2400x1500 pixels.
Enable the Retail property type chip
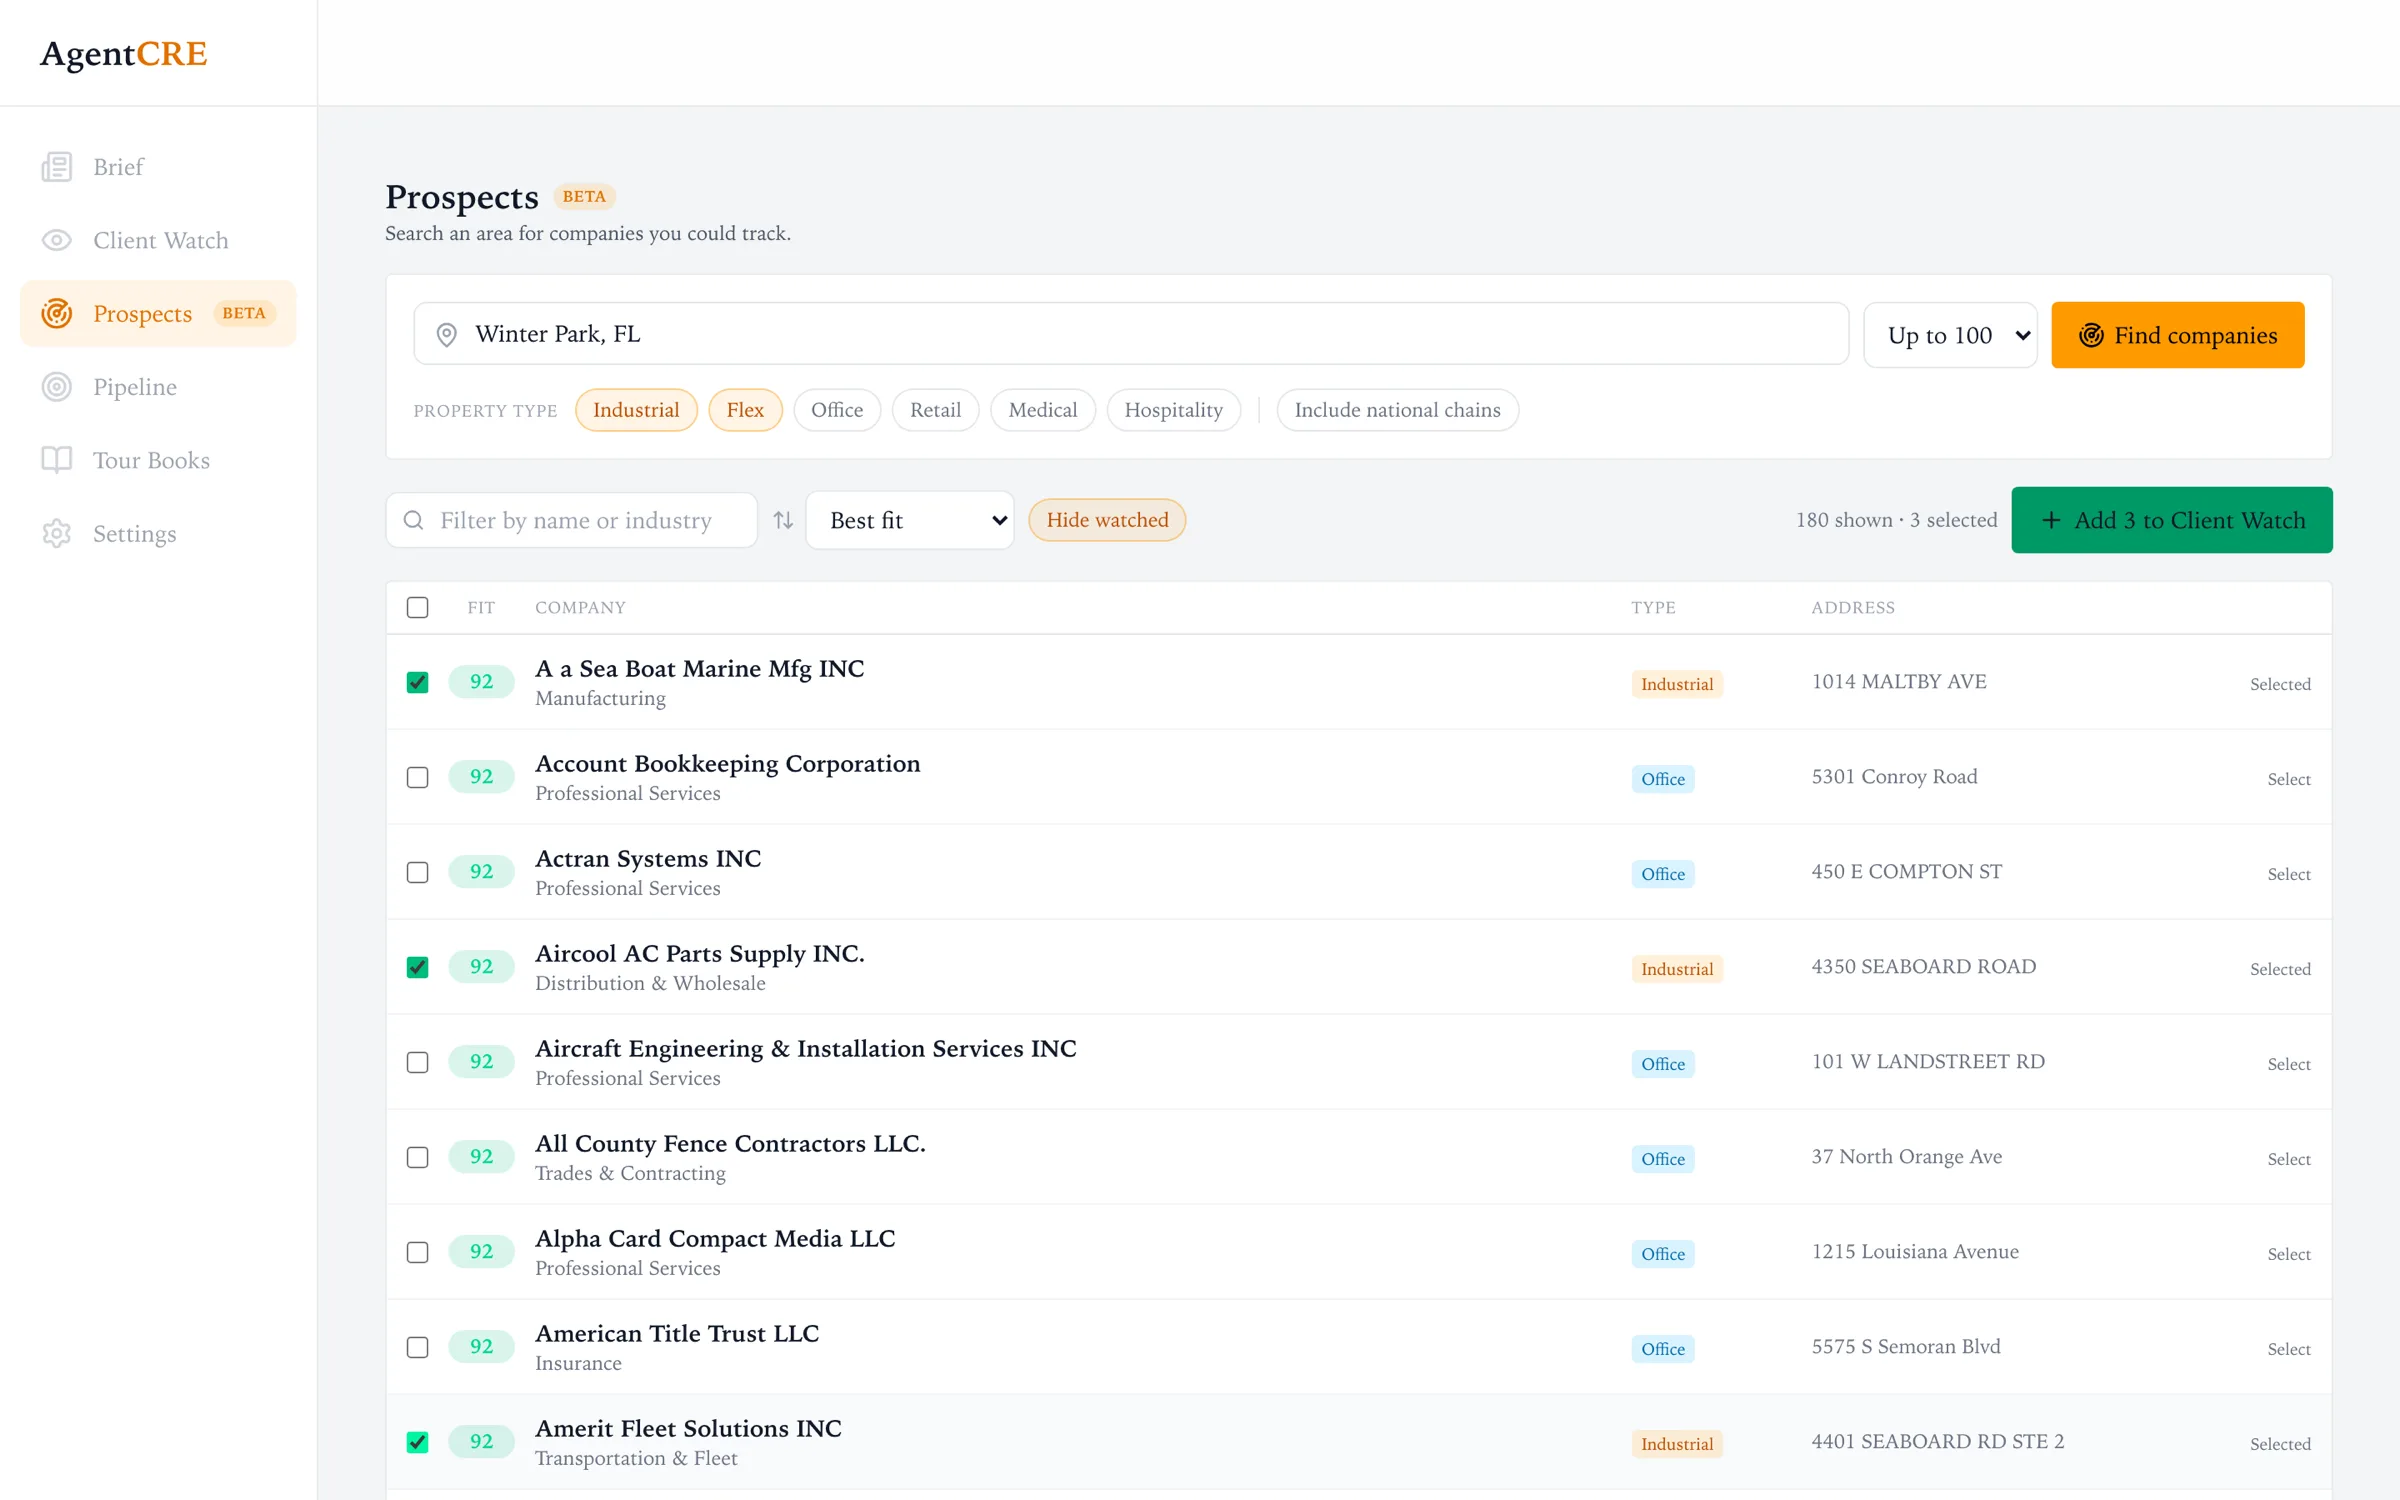pyautogui.click(x=935, y=410)
